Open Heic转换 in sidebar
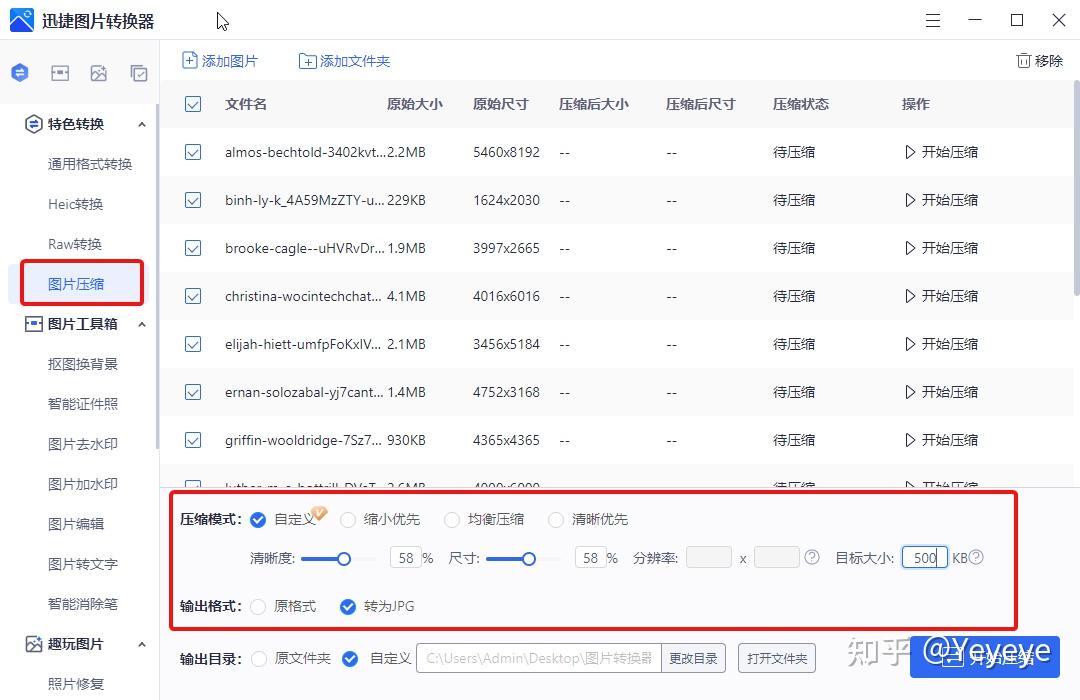 (x=75, y=204)
